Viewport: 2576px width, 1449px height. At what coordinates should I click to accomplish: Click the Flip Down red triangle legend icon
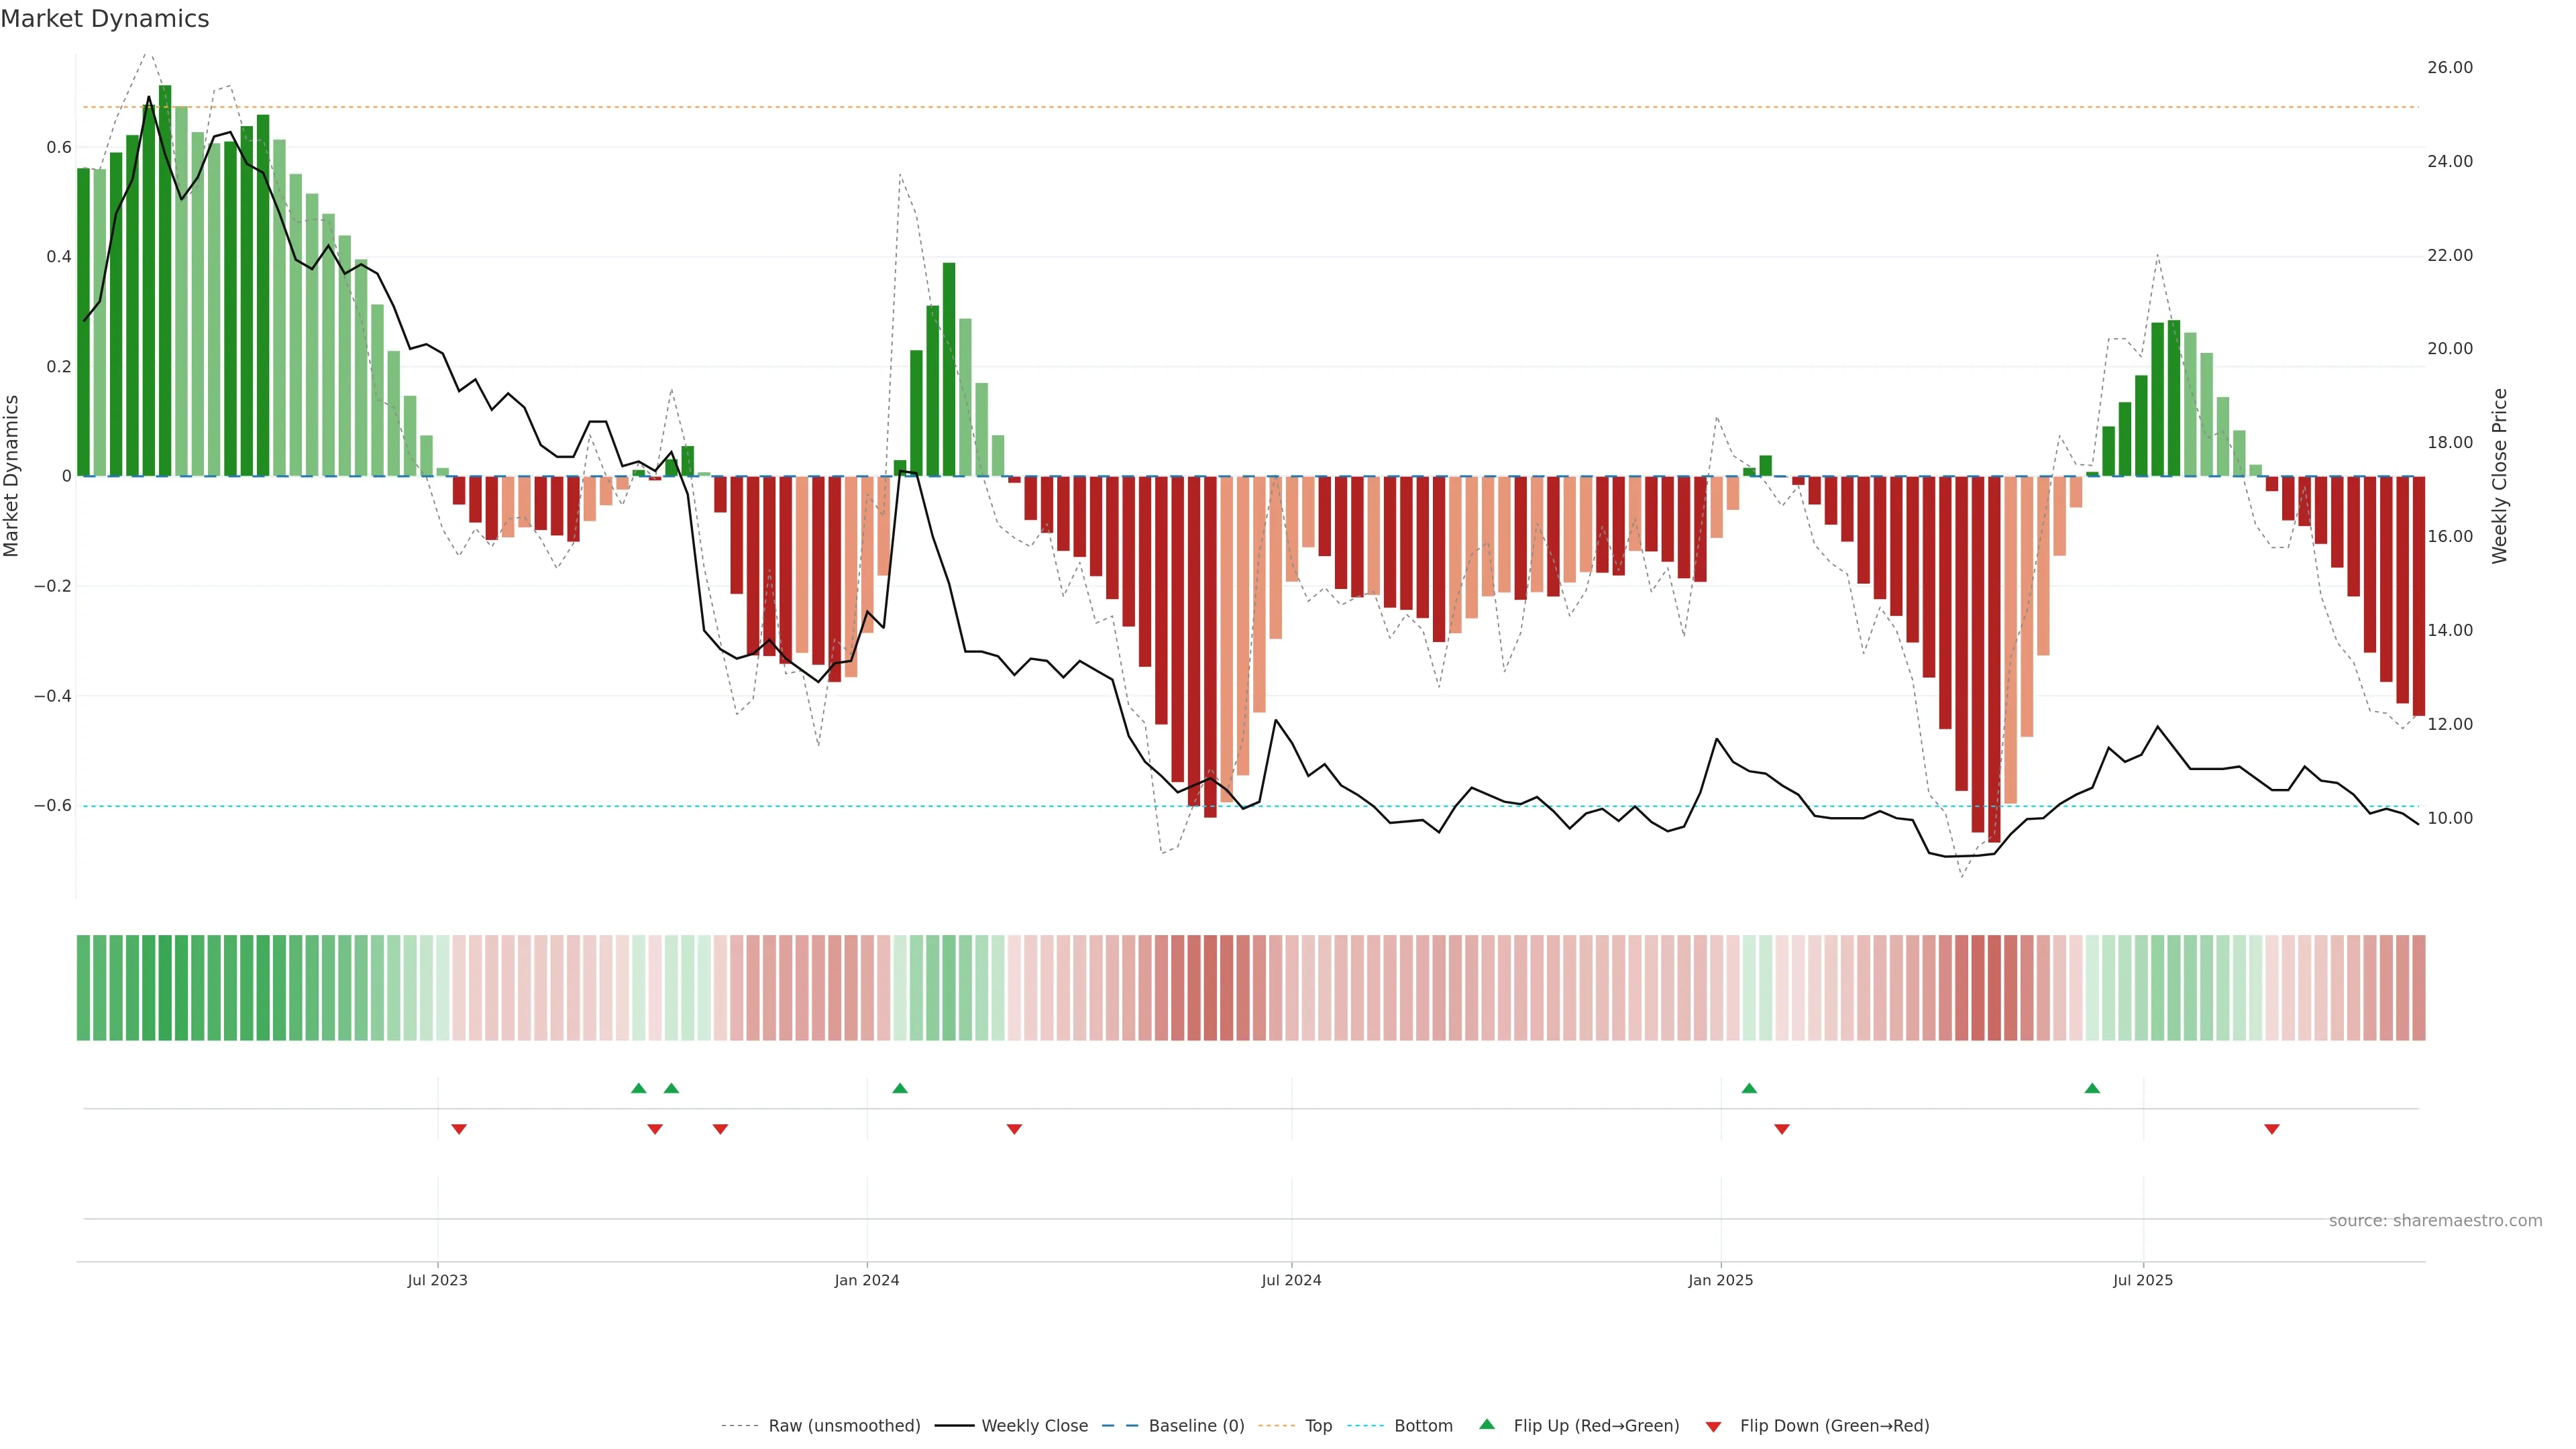coord(1713,1427)
